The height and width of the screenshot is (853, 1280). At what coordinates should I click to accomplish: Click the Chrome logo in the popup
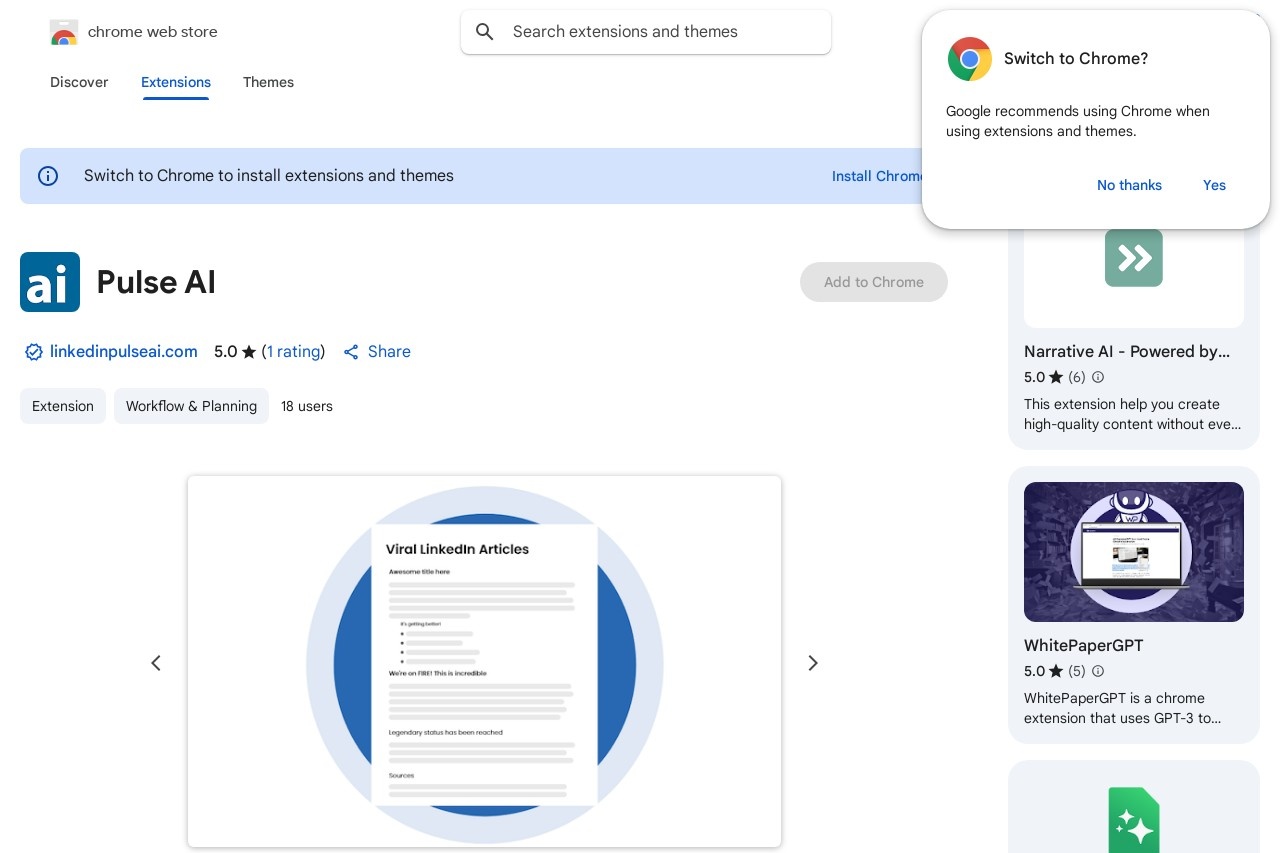click(x=970, y=59)
